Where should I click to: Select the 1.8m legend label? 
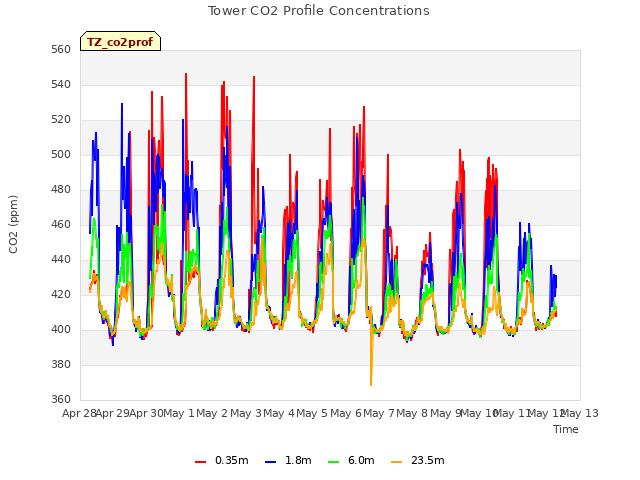(298, 460)
